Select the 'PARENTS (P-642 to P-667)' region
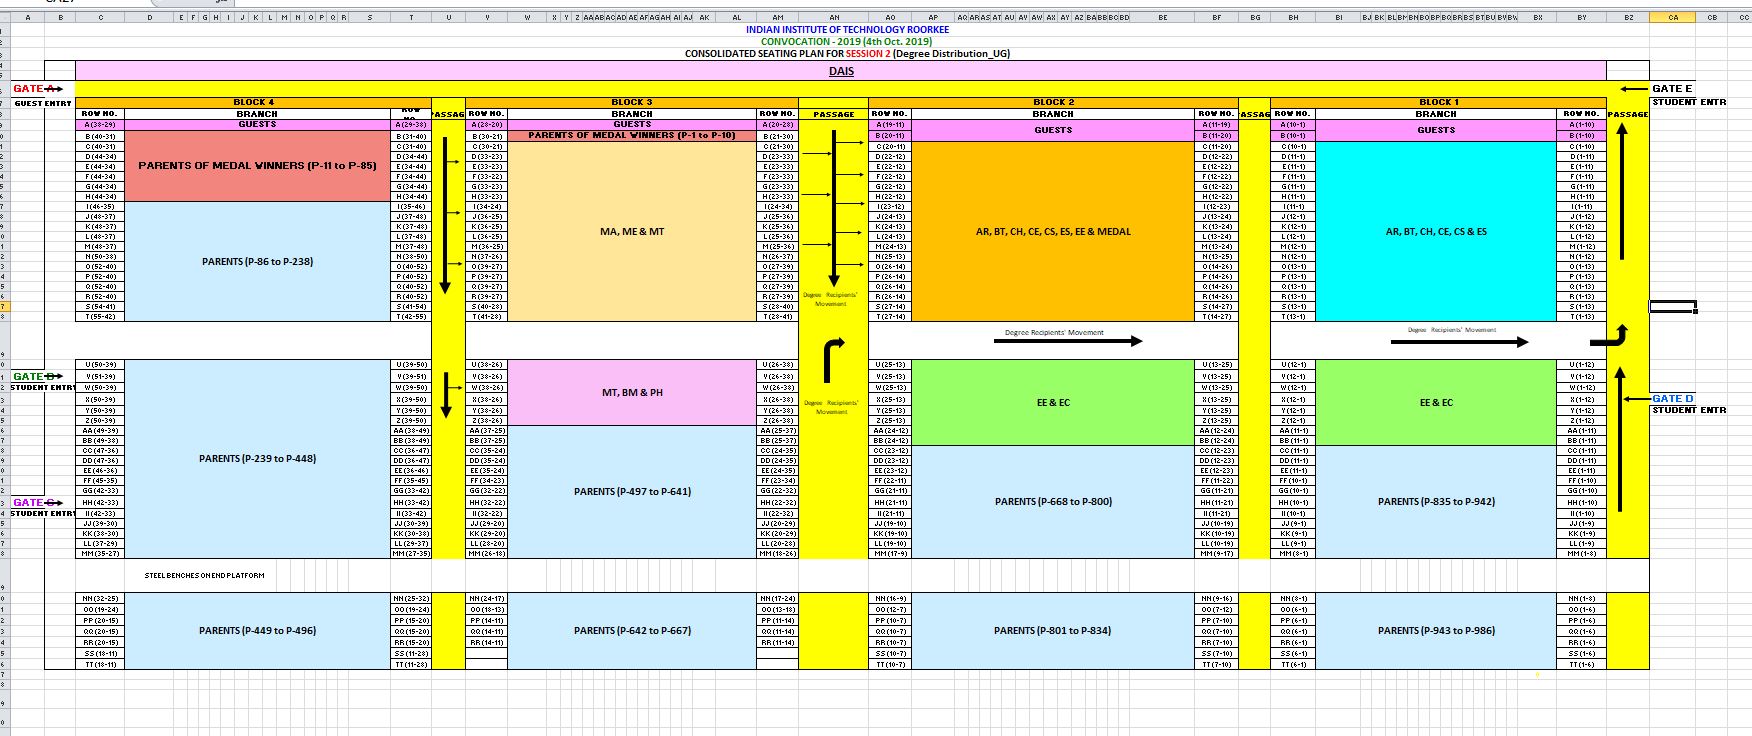The width and height of the screenshot is (1752, 736). [x=632, y=631]
